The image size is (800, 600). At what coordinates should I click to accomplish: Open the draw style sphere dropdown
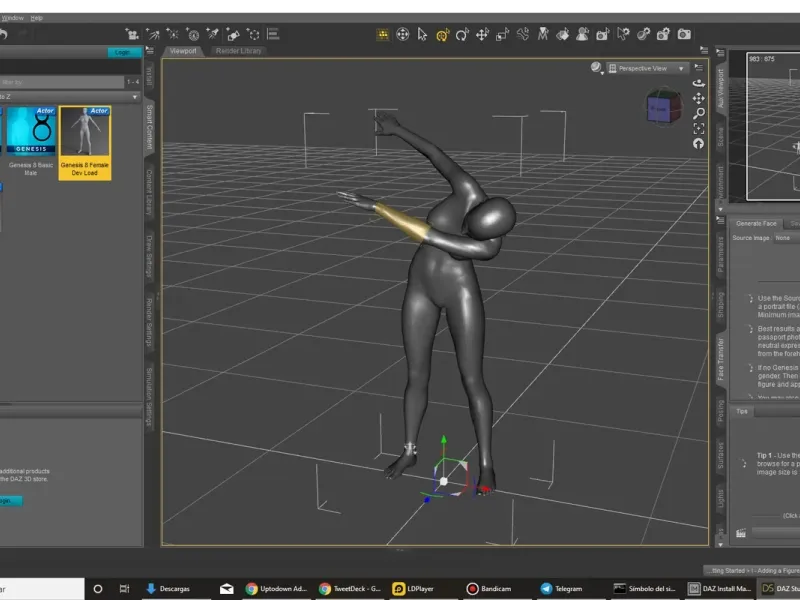(598, 68)
